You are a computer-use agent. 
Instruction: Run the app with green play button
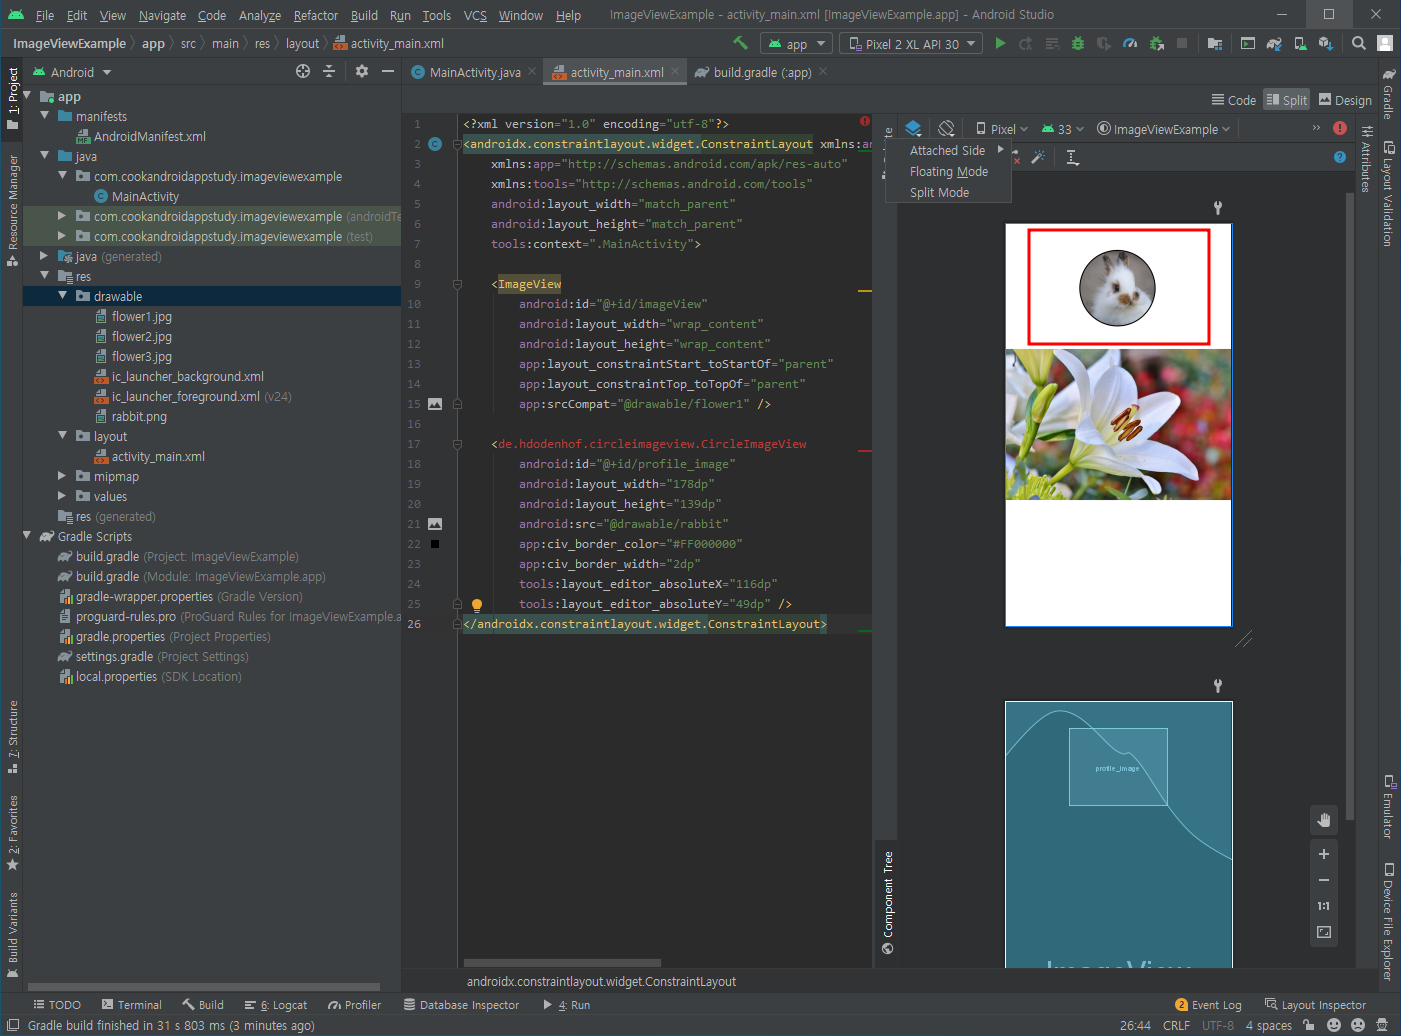click(1000, 43)
